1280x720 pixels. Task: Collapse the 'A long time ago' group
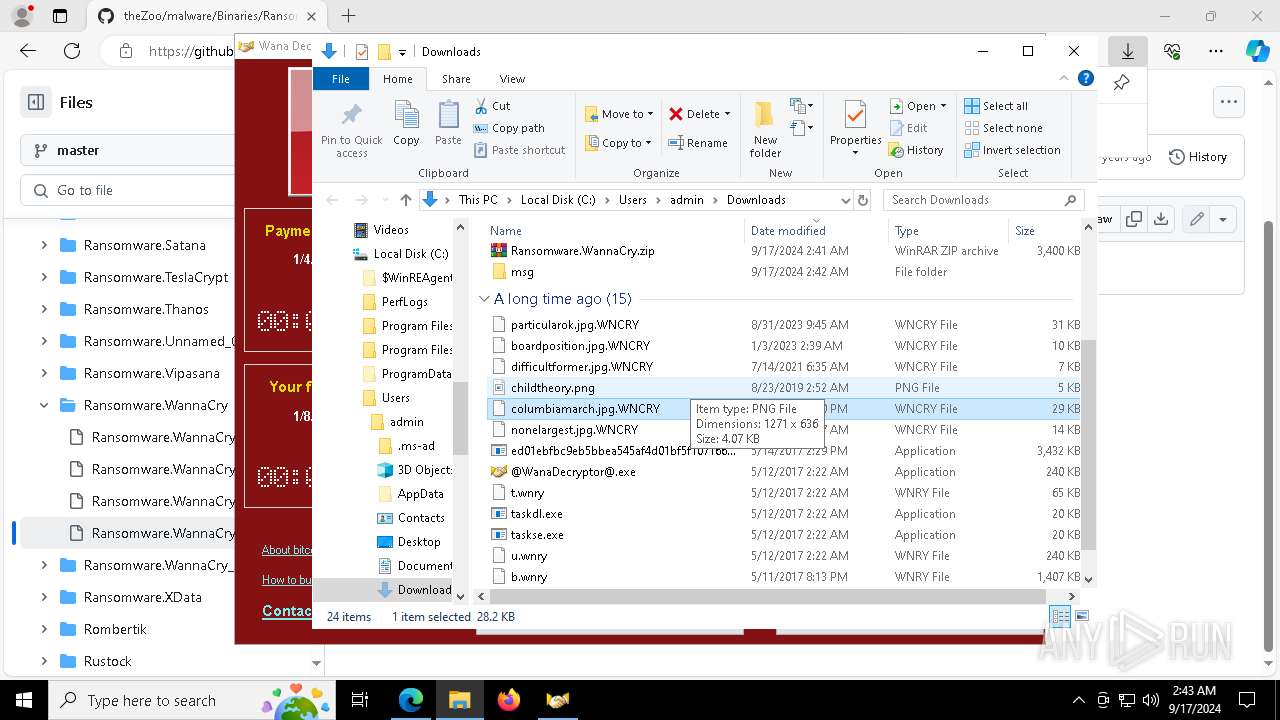point(484,299)
